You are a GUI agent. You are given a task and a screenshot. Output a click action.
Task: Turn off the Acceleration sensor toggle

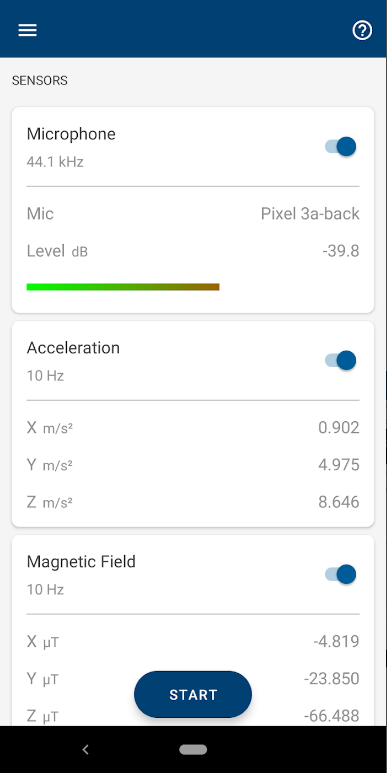[341, 360]
